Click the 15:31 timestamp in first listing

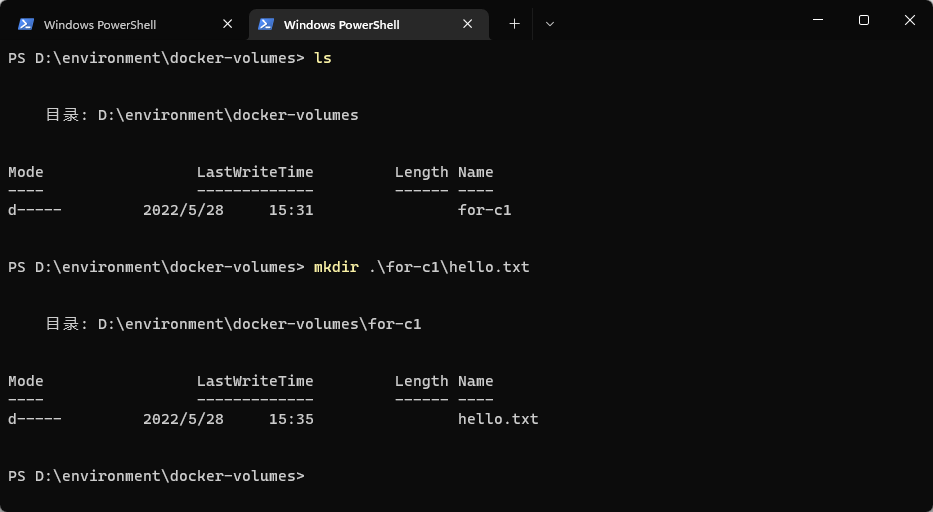click(291, 210)
